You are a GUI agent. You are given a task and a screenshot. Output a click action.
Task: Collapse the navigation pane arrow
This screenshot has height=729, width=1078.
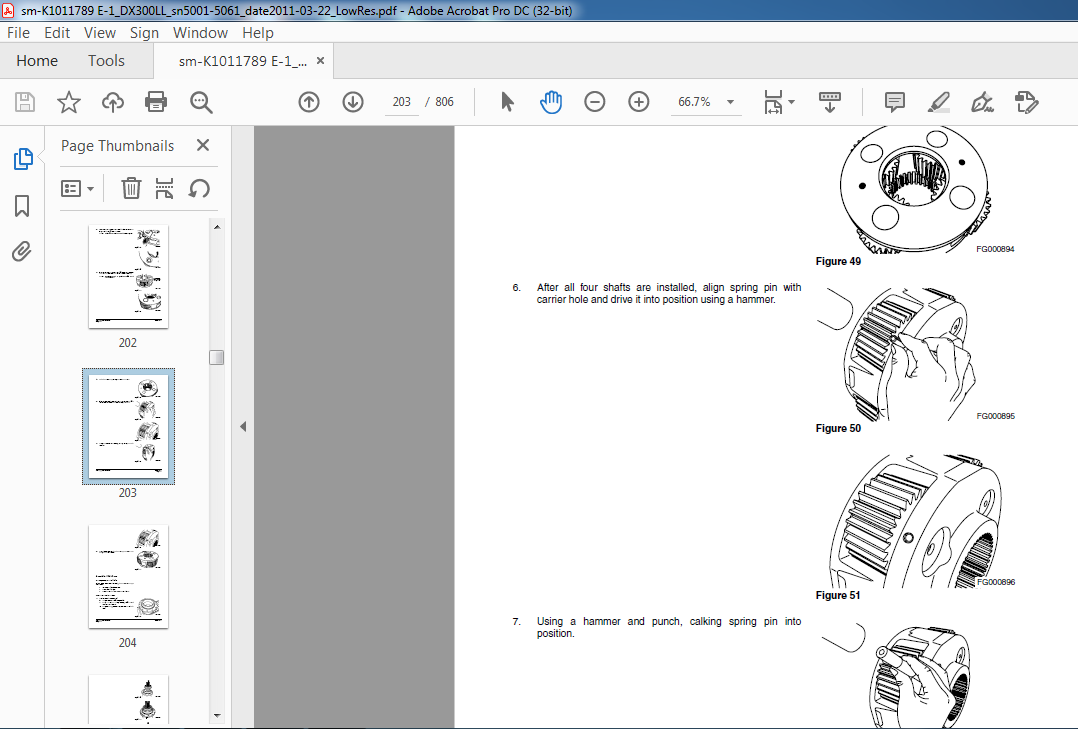[x=243, y=427]
